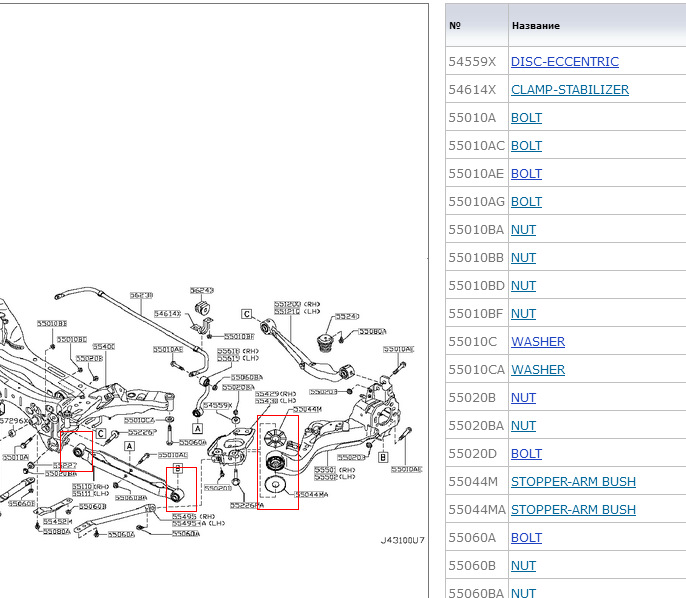This screenshot has width=686, height=598.
Task: Click diagram label 55502 (LH) under trailing arm
Action: pos(335,477)
